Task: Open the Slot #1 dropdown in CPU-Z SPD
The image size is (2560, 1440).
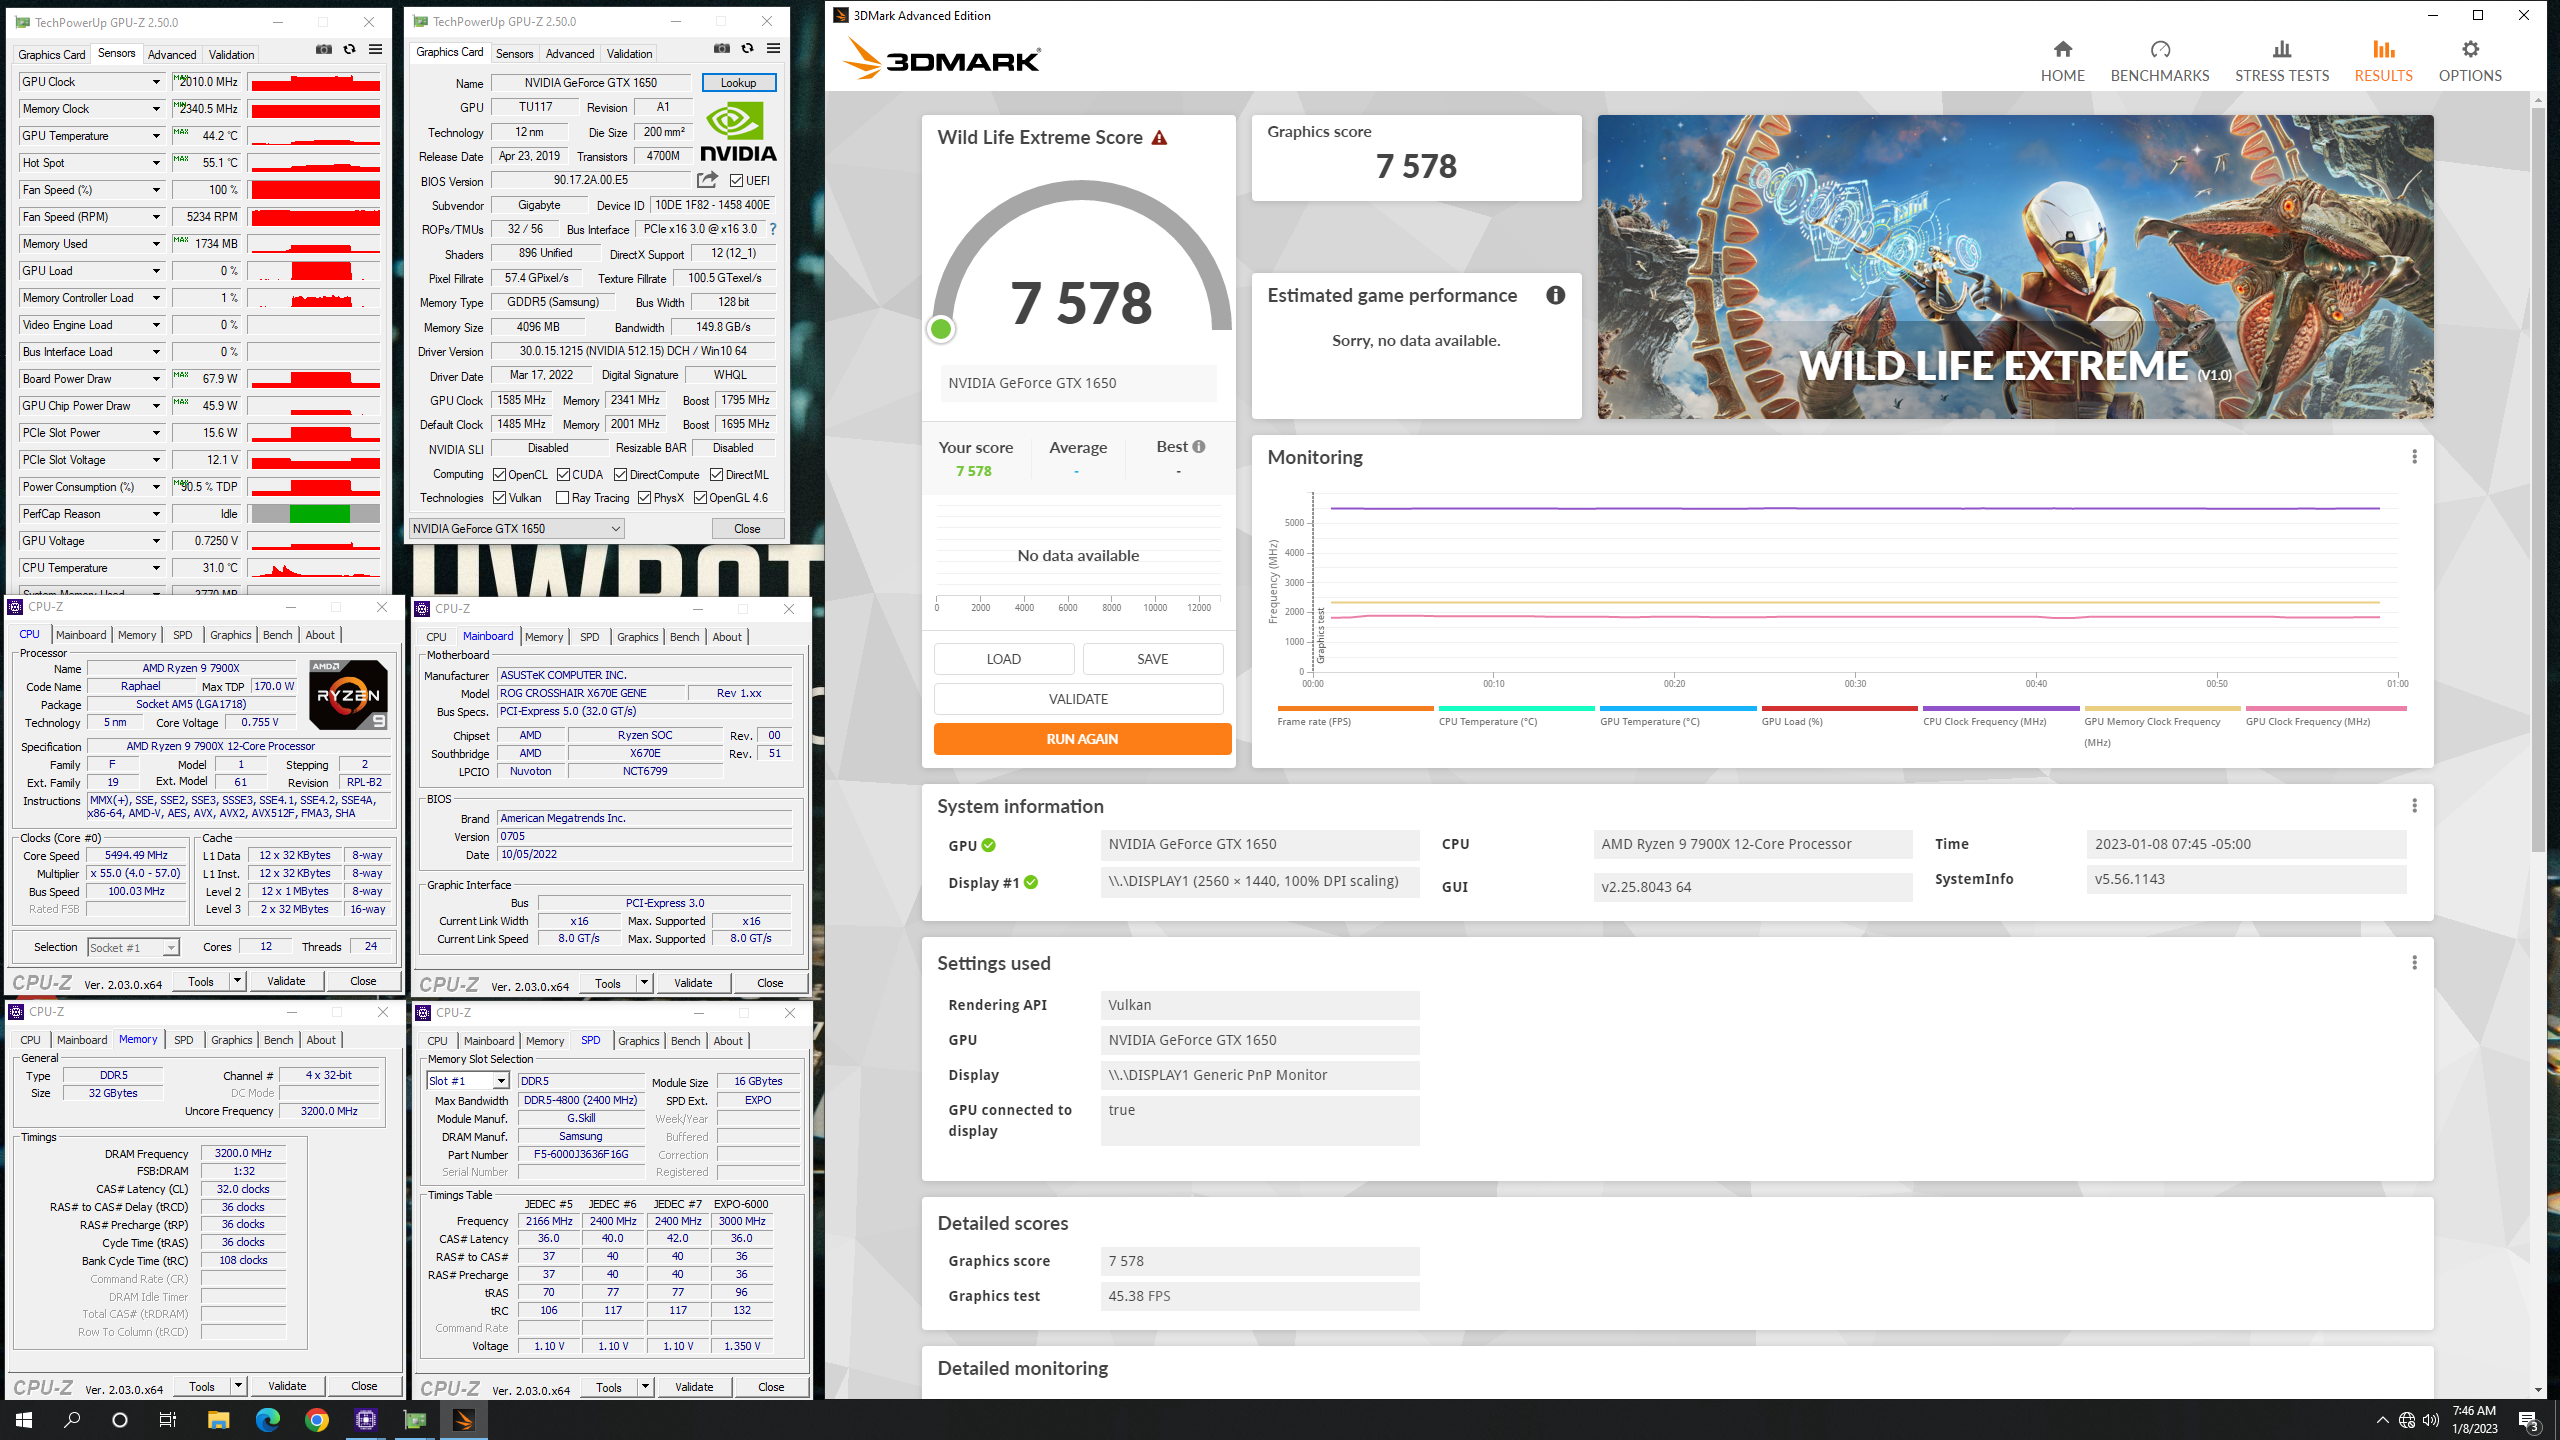Action: (x=468, y=1081)
